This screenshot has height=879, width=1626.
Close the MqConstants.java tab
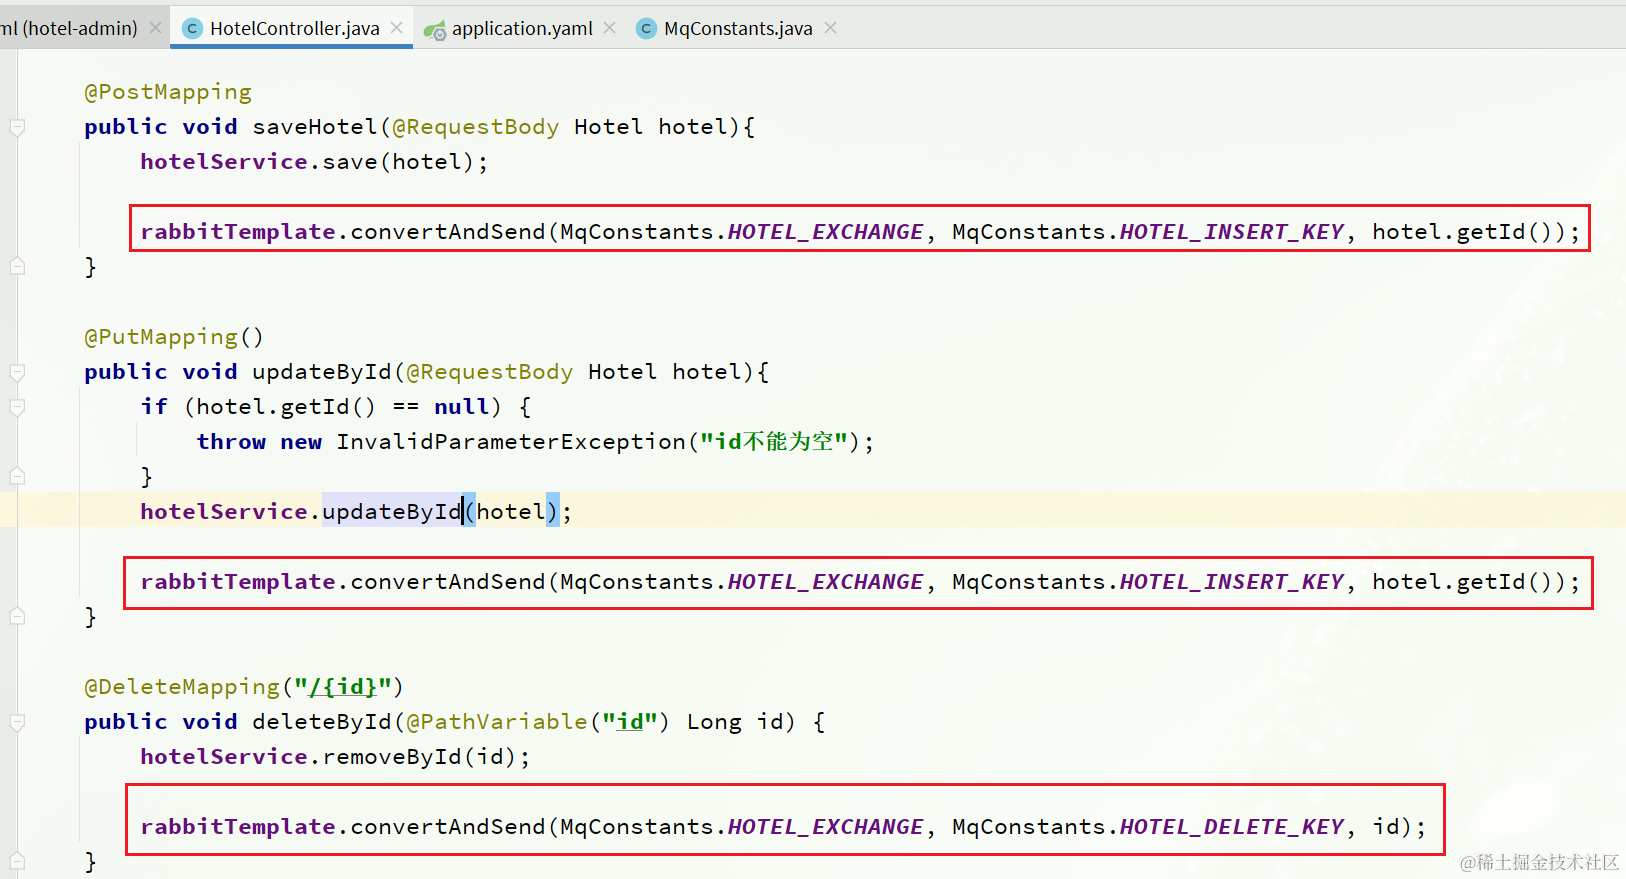coord(830,28)
